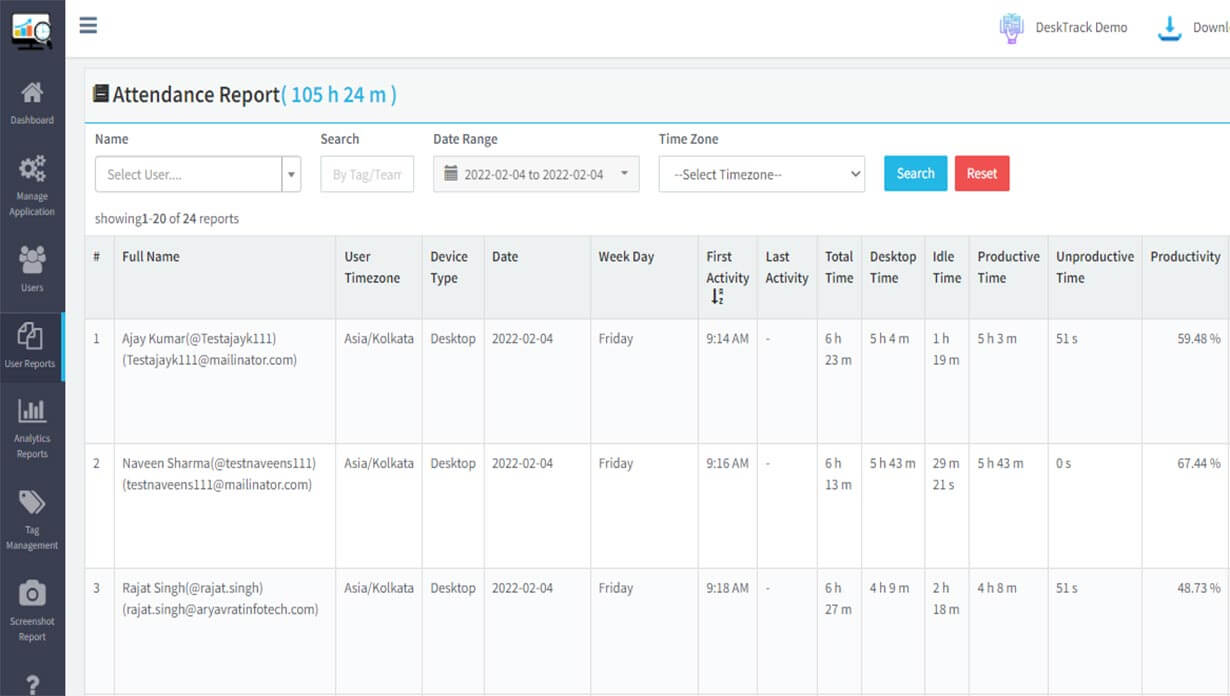This screenshot has width=1230, height=696.
Task: Click the Download icon in header
Action: (1169, 28)
